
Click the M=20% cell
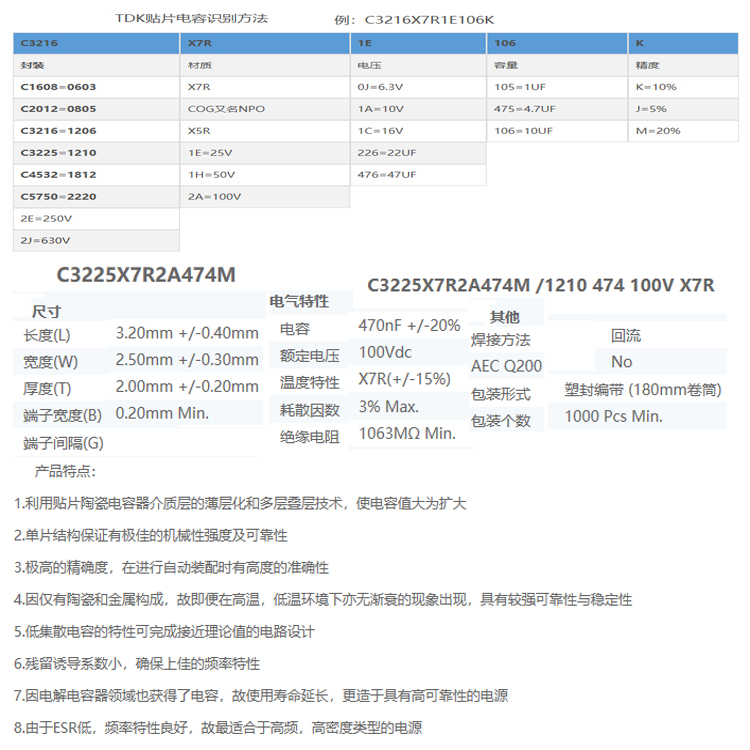[684, 131]
